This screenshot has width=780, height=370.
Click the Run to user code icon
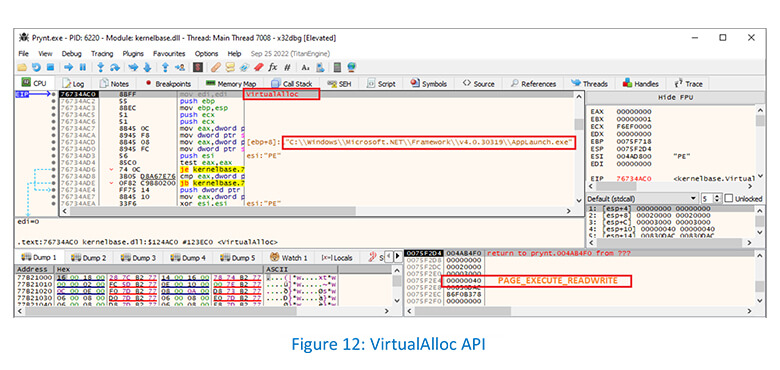click(180, 67)
